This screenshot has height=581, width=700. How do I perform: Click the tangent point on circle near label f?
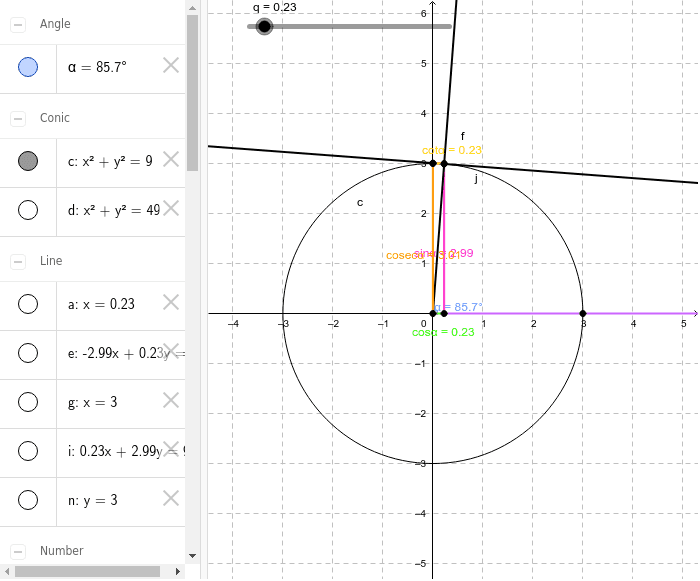[444, 163]
